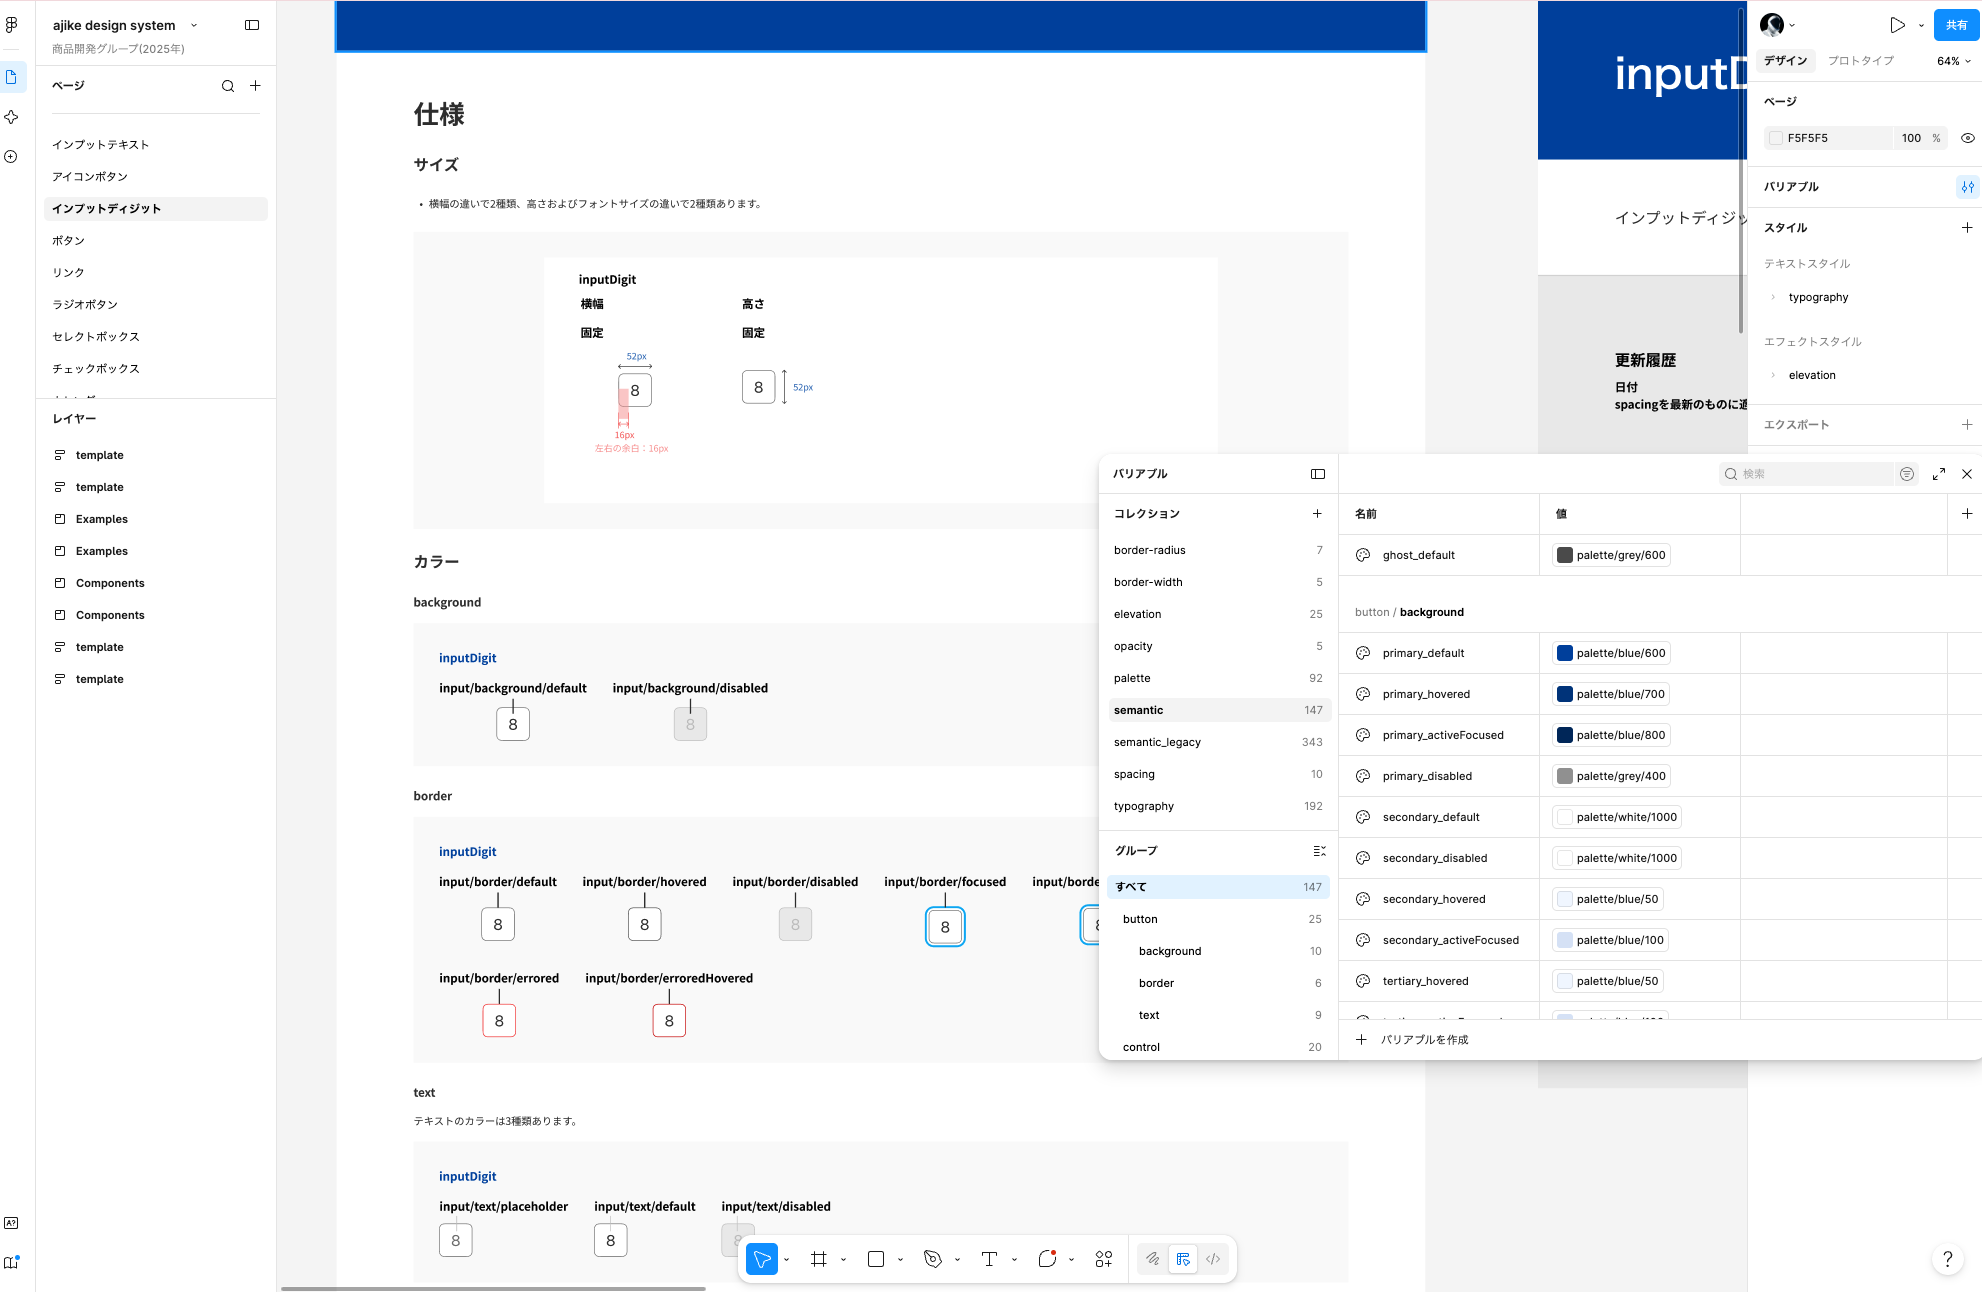Viewport: 1982px width, 1292px height.
Task: Toggle Dev Mode in bottom toolbar
Action: 1213,1259
